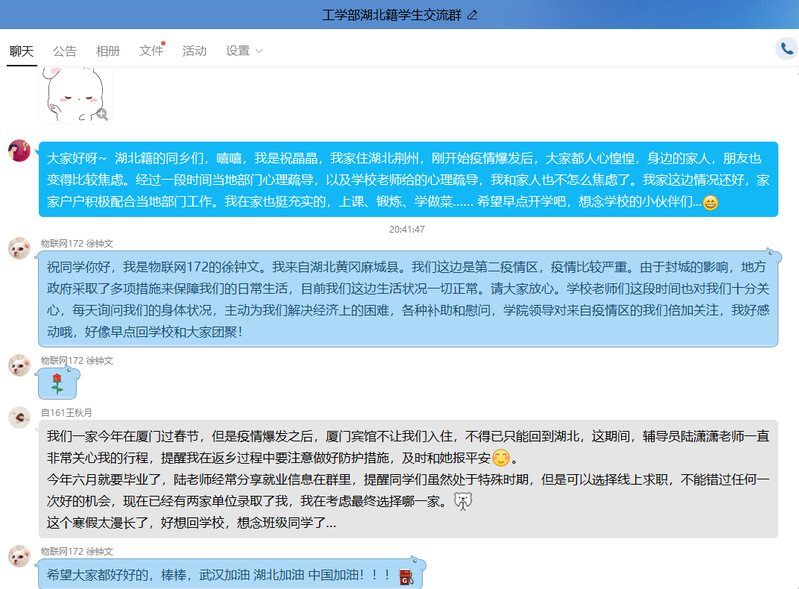Click the pencil icon beside the group name
Screen dimensions: 799x589
(x=472, y=15)
